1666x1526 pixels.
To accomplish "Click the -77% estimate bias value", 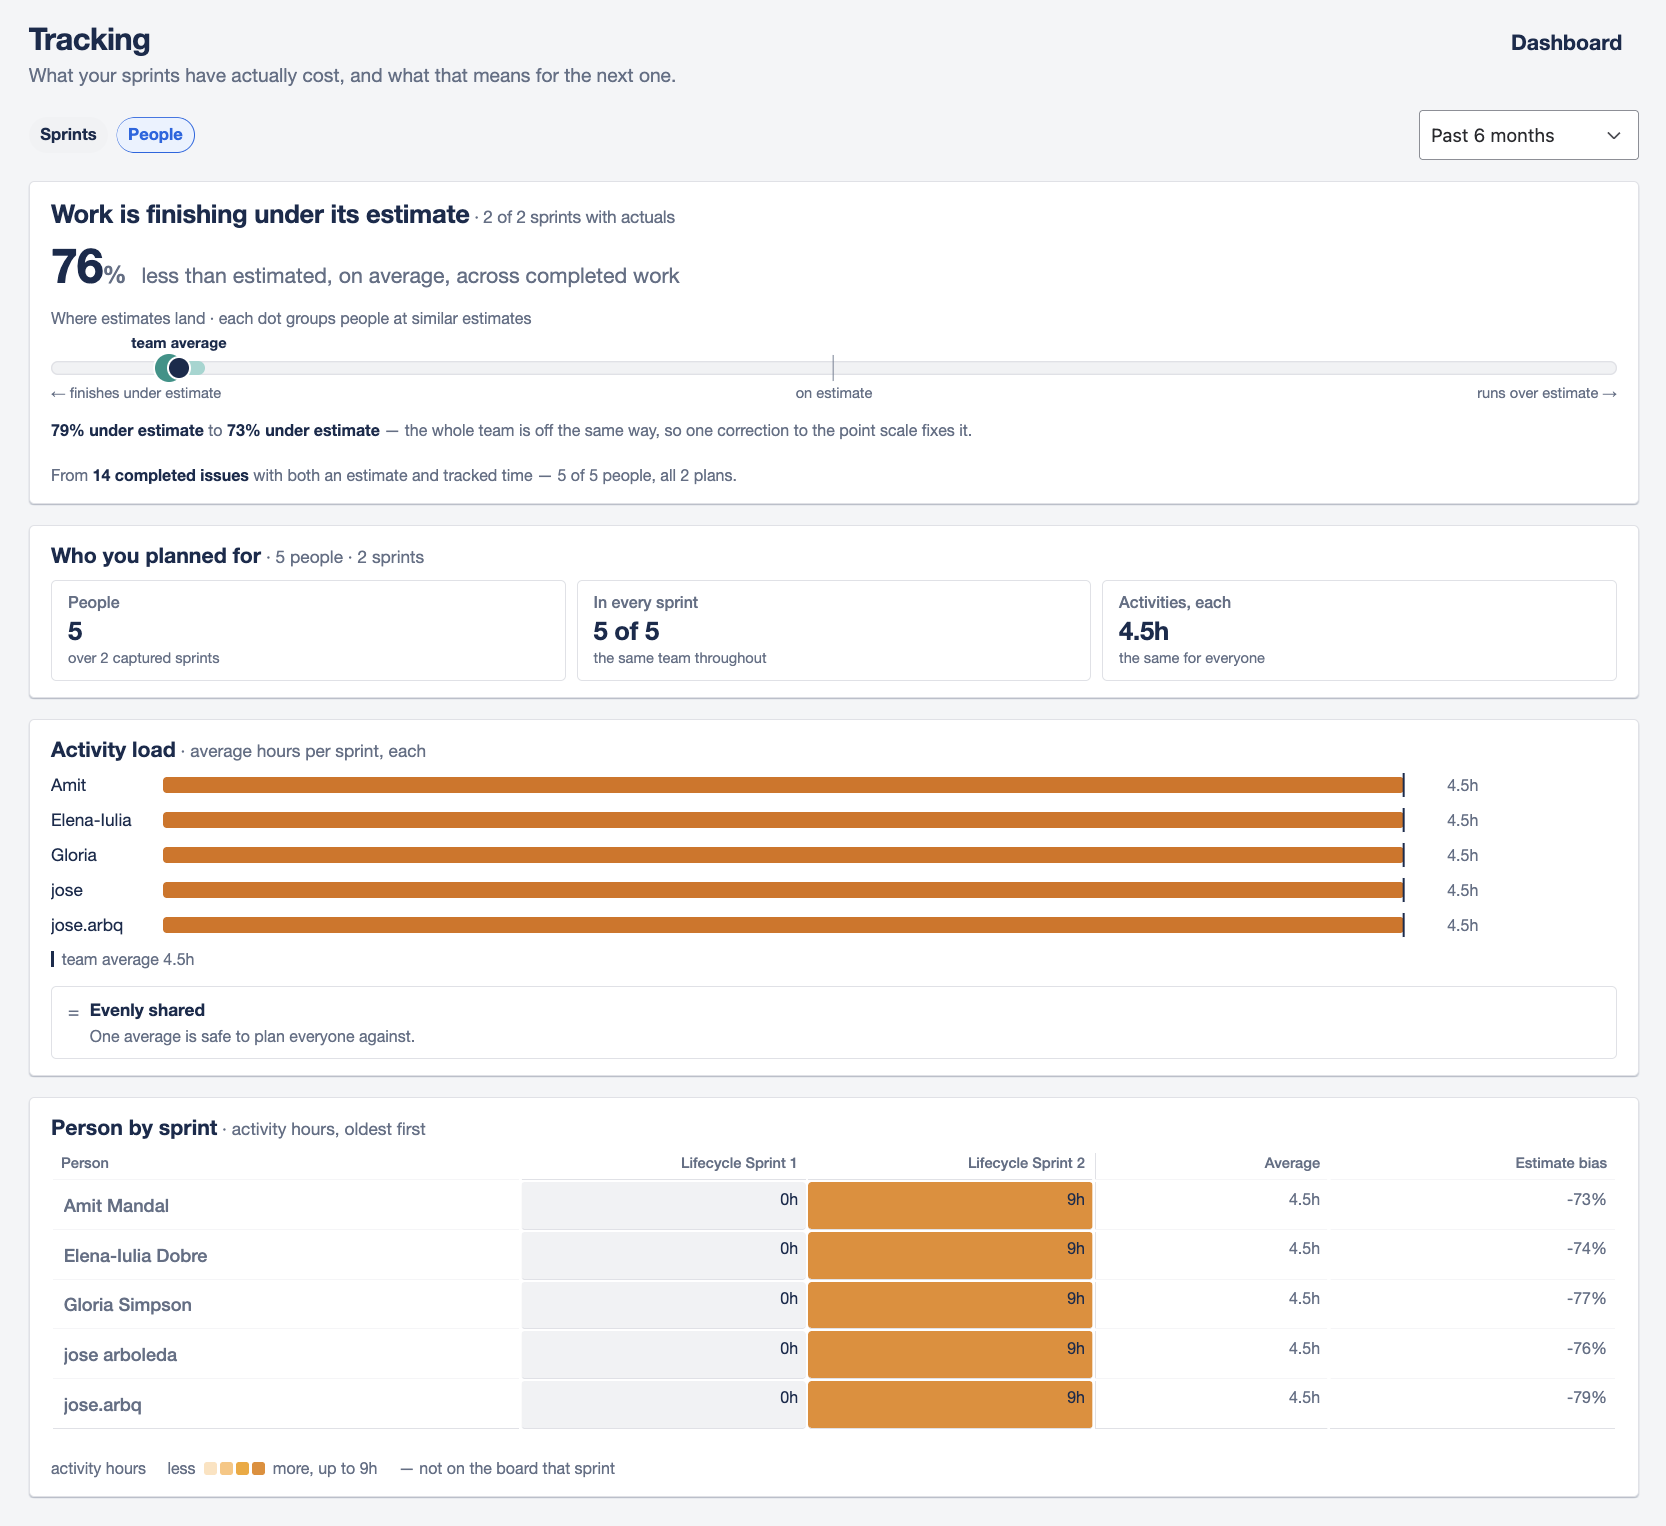I will (1586, 1299).
